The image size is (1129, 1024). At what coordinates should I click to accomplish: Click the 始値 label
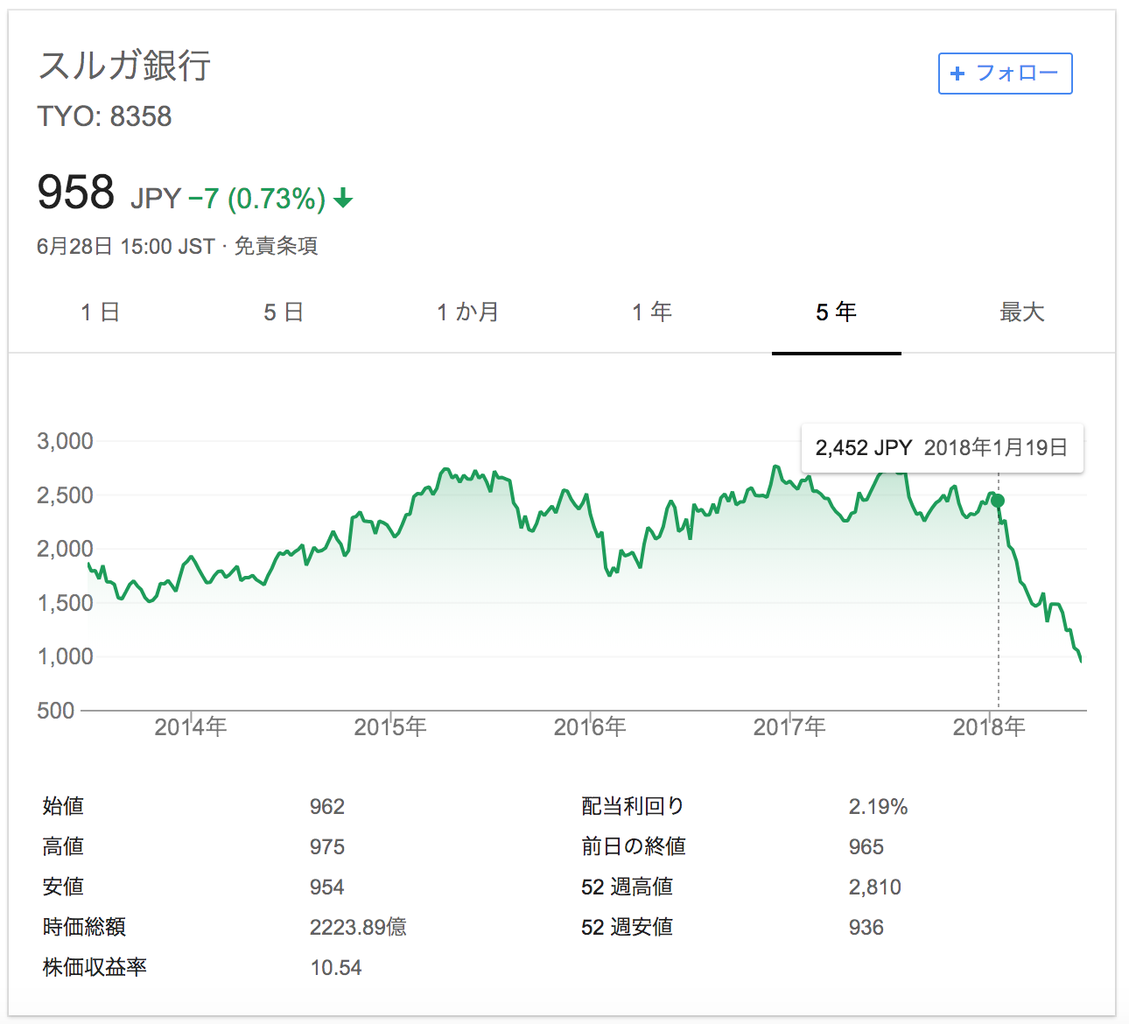pos(63,807)
